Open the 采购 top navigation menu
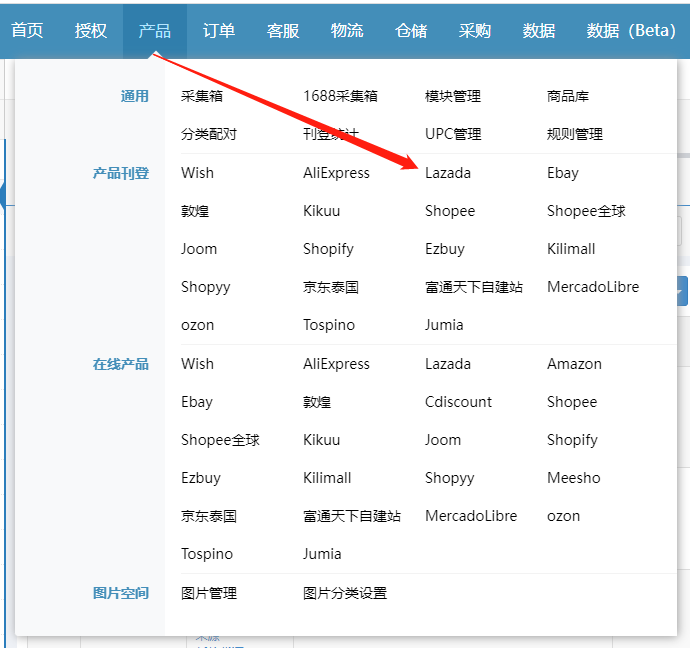The height and width of the screenshot is (648, 690). 475,30
